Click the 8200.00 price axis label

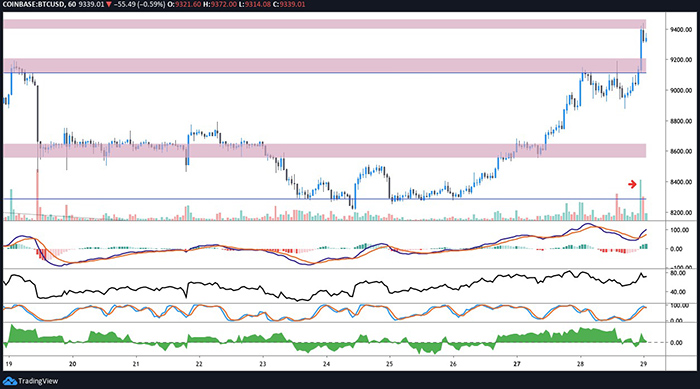681,213
